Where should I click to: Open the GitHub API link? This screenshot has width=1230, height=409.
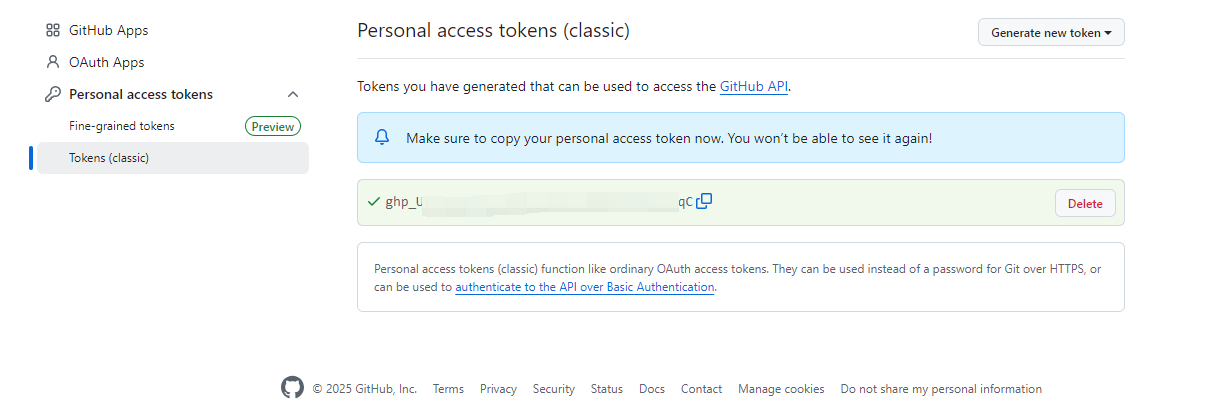[x=754, y=86]
